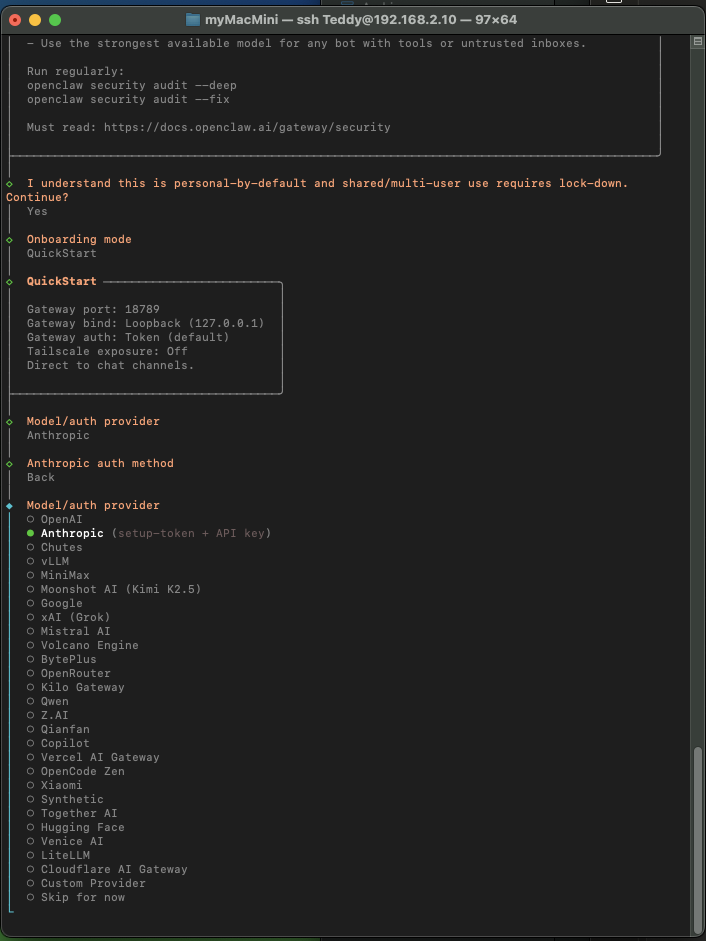Click the folder proxy icon in title bar
Viewport: 706px width, 941px height.
point(193,20)
